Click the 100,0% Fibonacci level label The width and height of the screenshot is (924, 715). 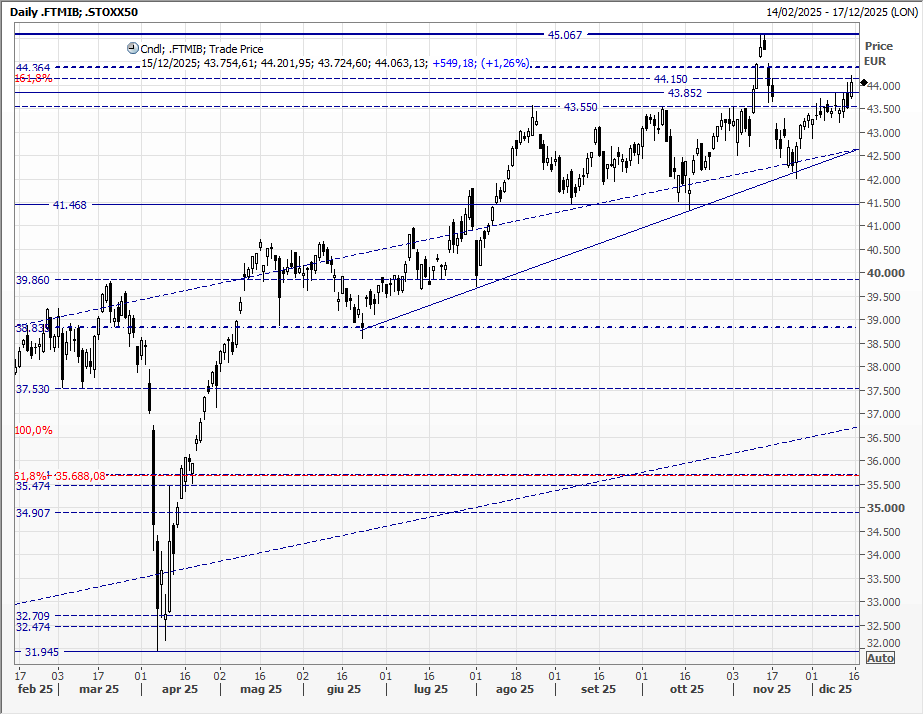click(33, 430)
